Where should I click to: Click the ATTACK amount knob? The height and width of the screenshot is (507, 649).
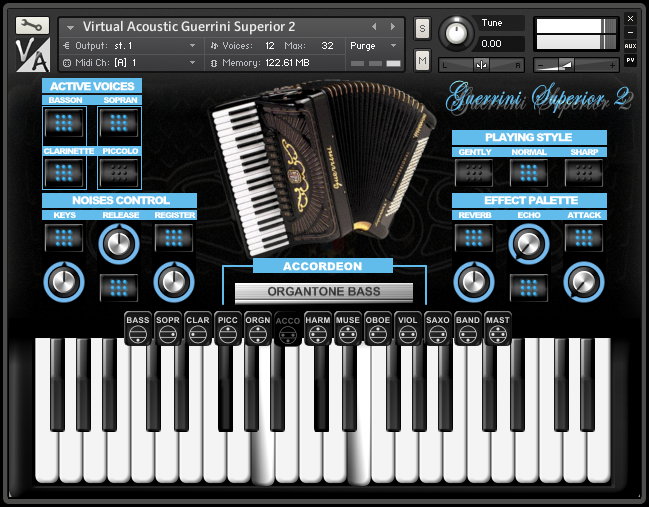[x=584, y=282]
